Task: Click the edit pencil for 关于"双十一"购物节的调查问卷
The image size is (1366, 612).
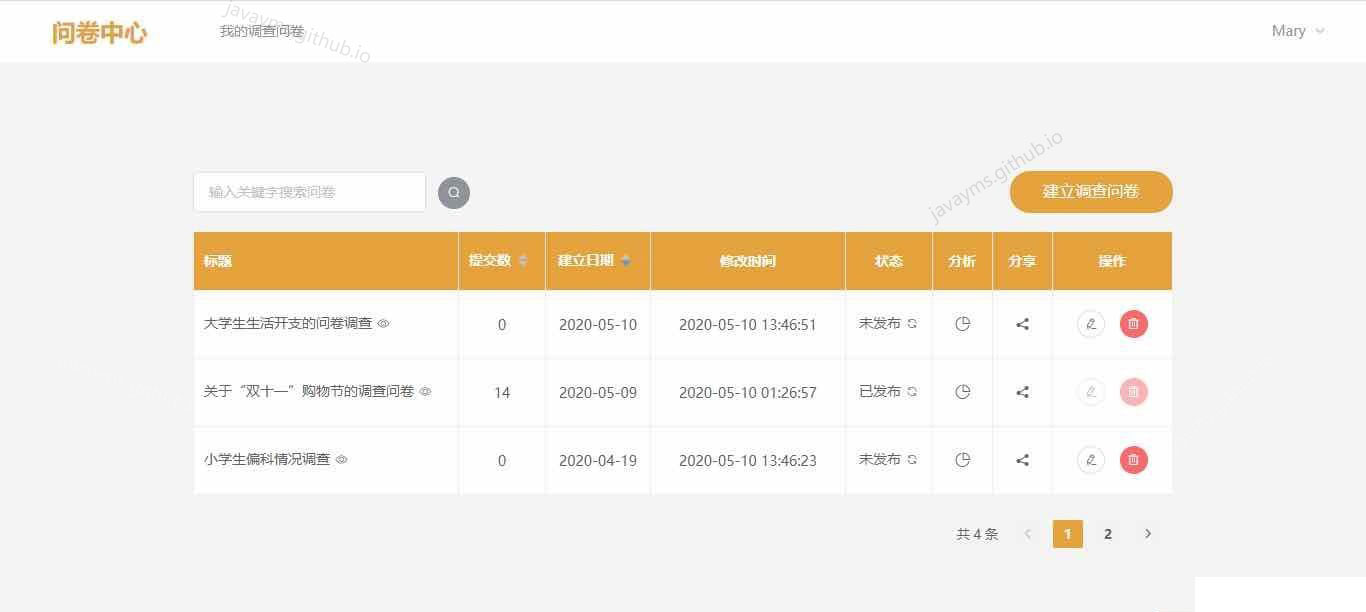Action: (x=1091, y=392)
